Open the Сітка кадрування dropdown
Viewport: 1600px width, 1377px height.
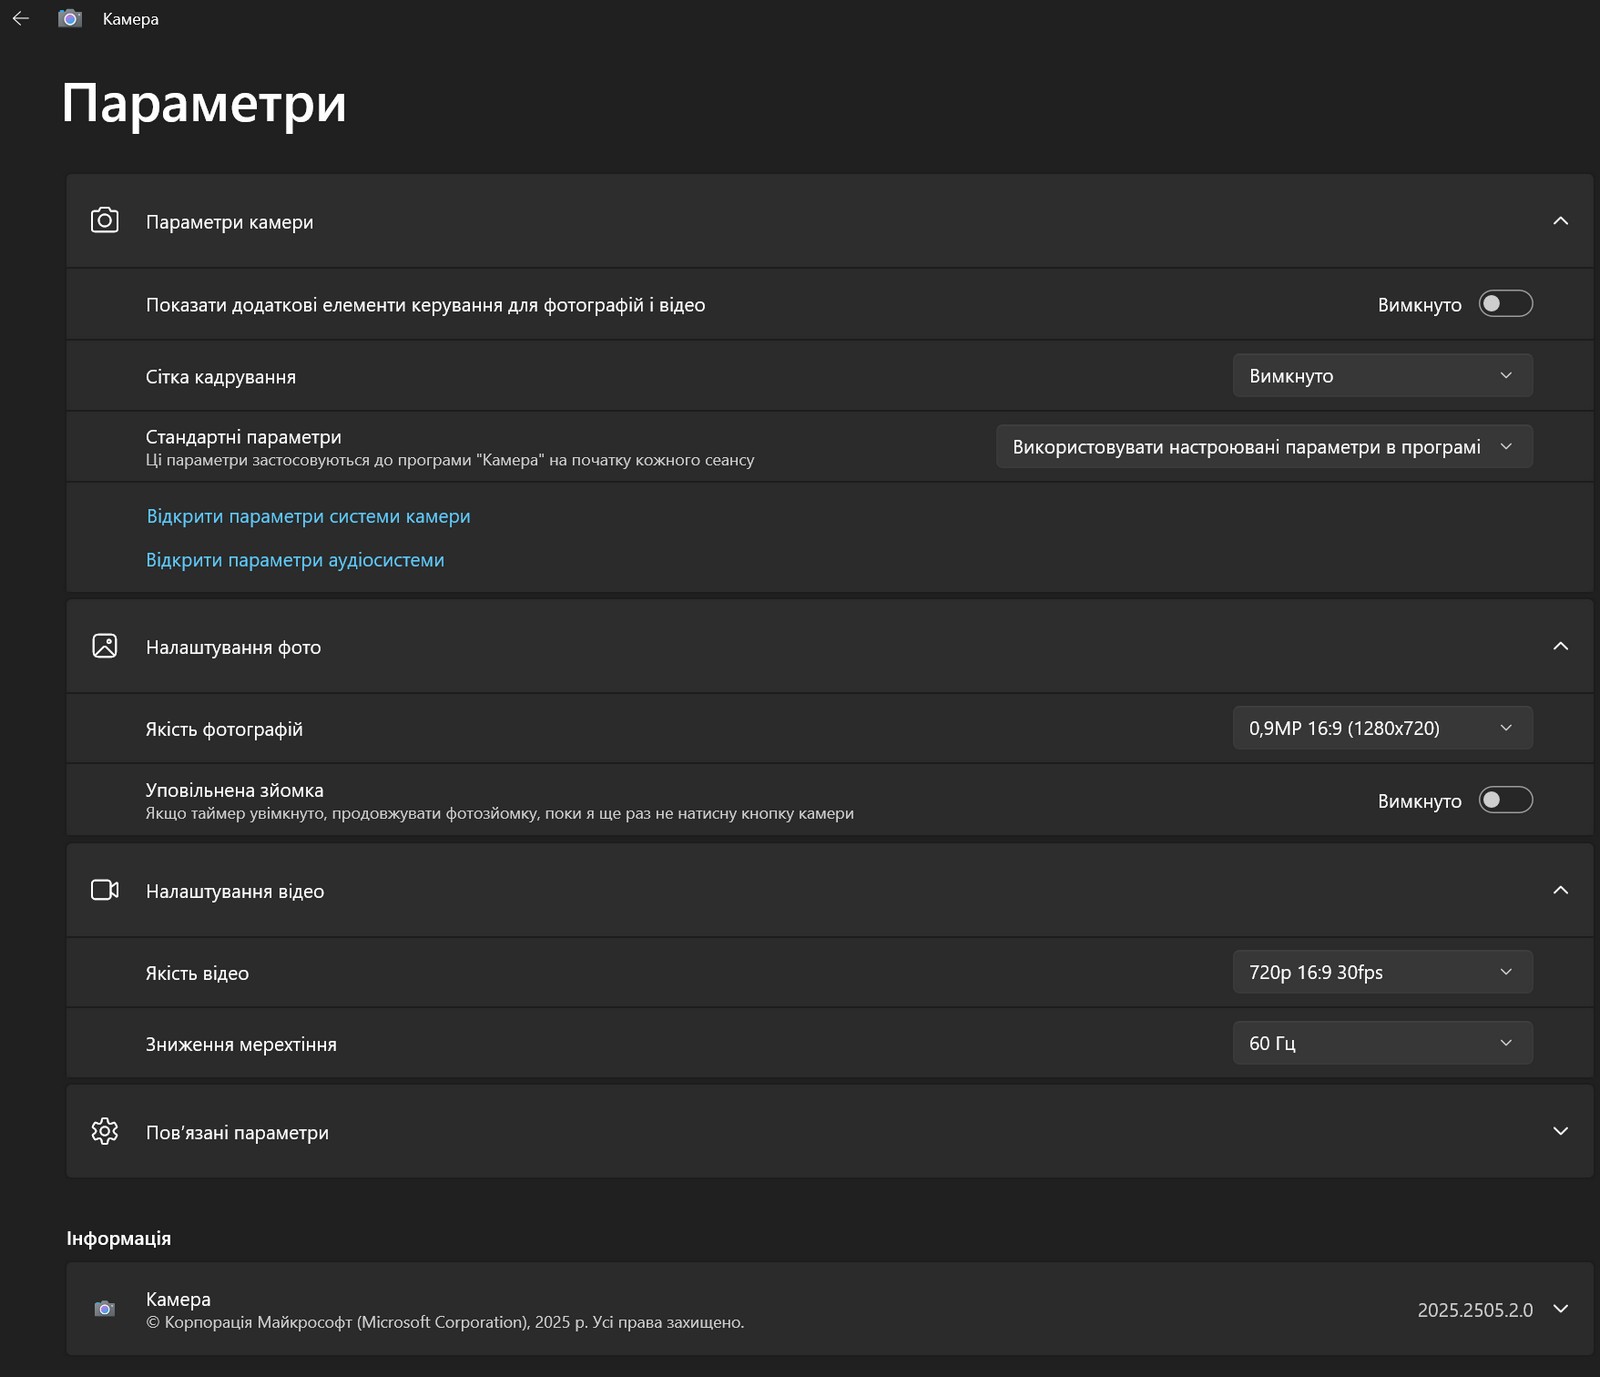pos(1382,376)
